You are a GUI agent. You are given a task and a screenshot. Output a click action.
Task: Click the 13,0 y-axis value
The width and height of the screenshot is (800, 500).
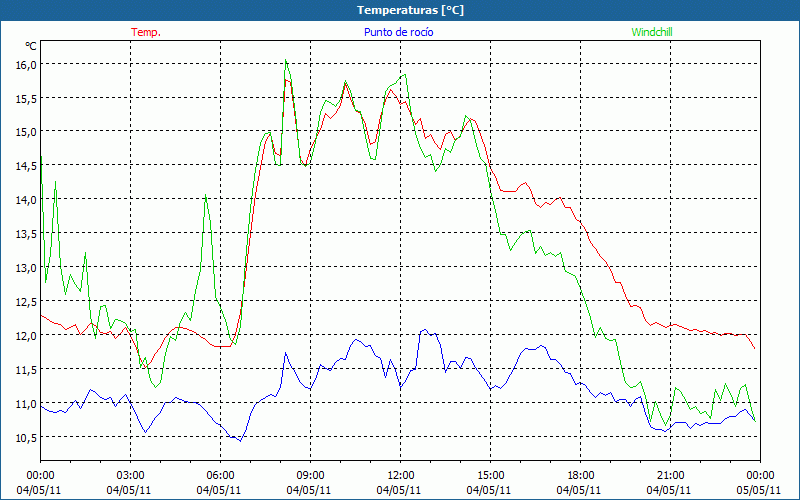tap(27, 267)
